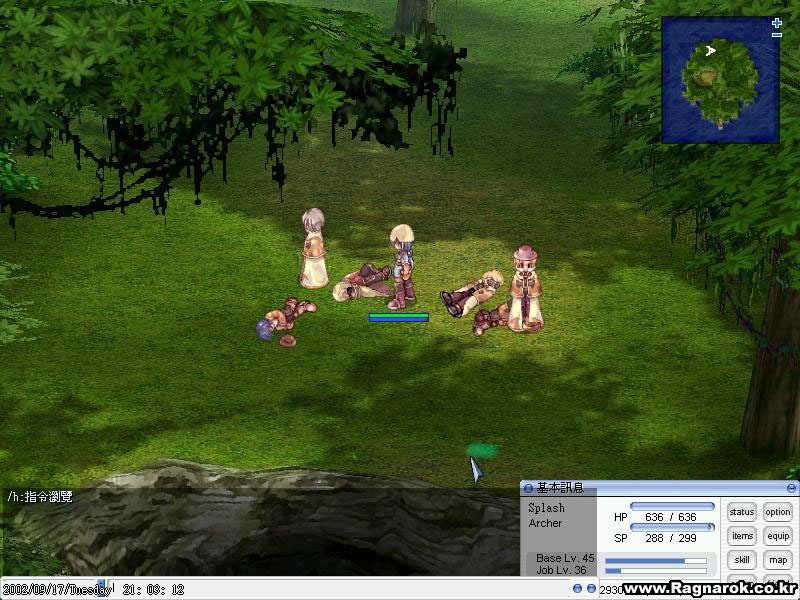
Task: Pick up the brown hat on the ground
Action: tap(288, 341)
